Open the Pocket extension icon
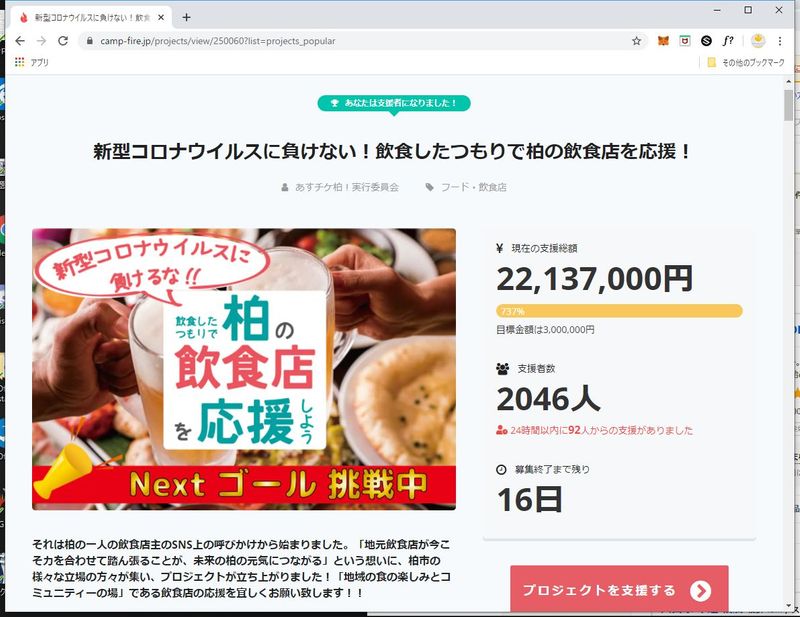This screenshot has height=617, width=800. tap(685, 41)
